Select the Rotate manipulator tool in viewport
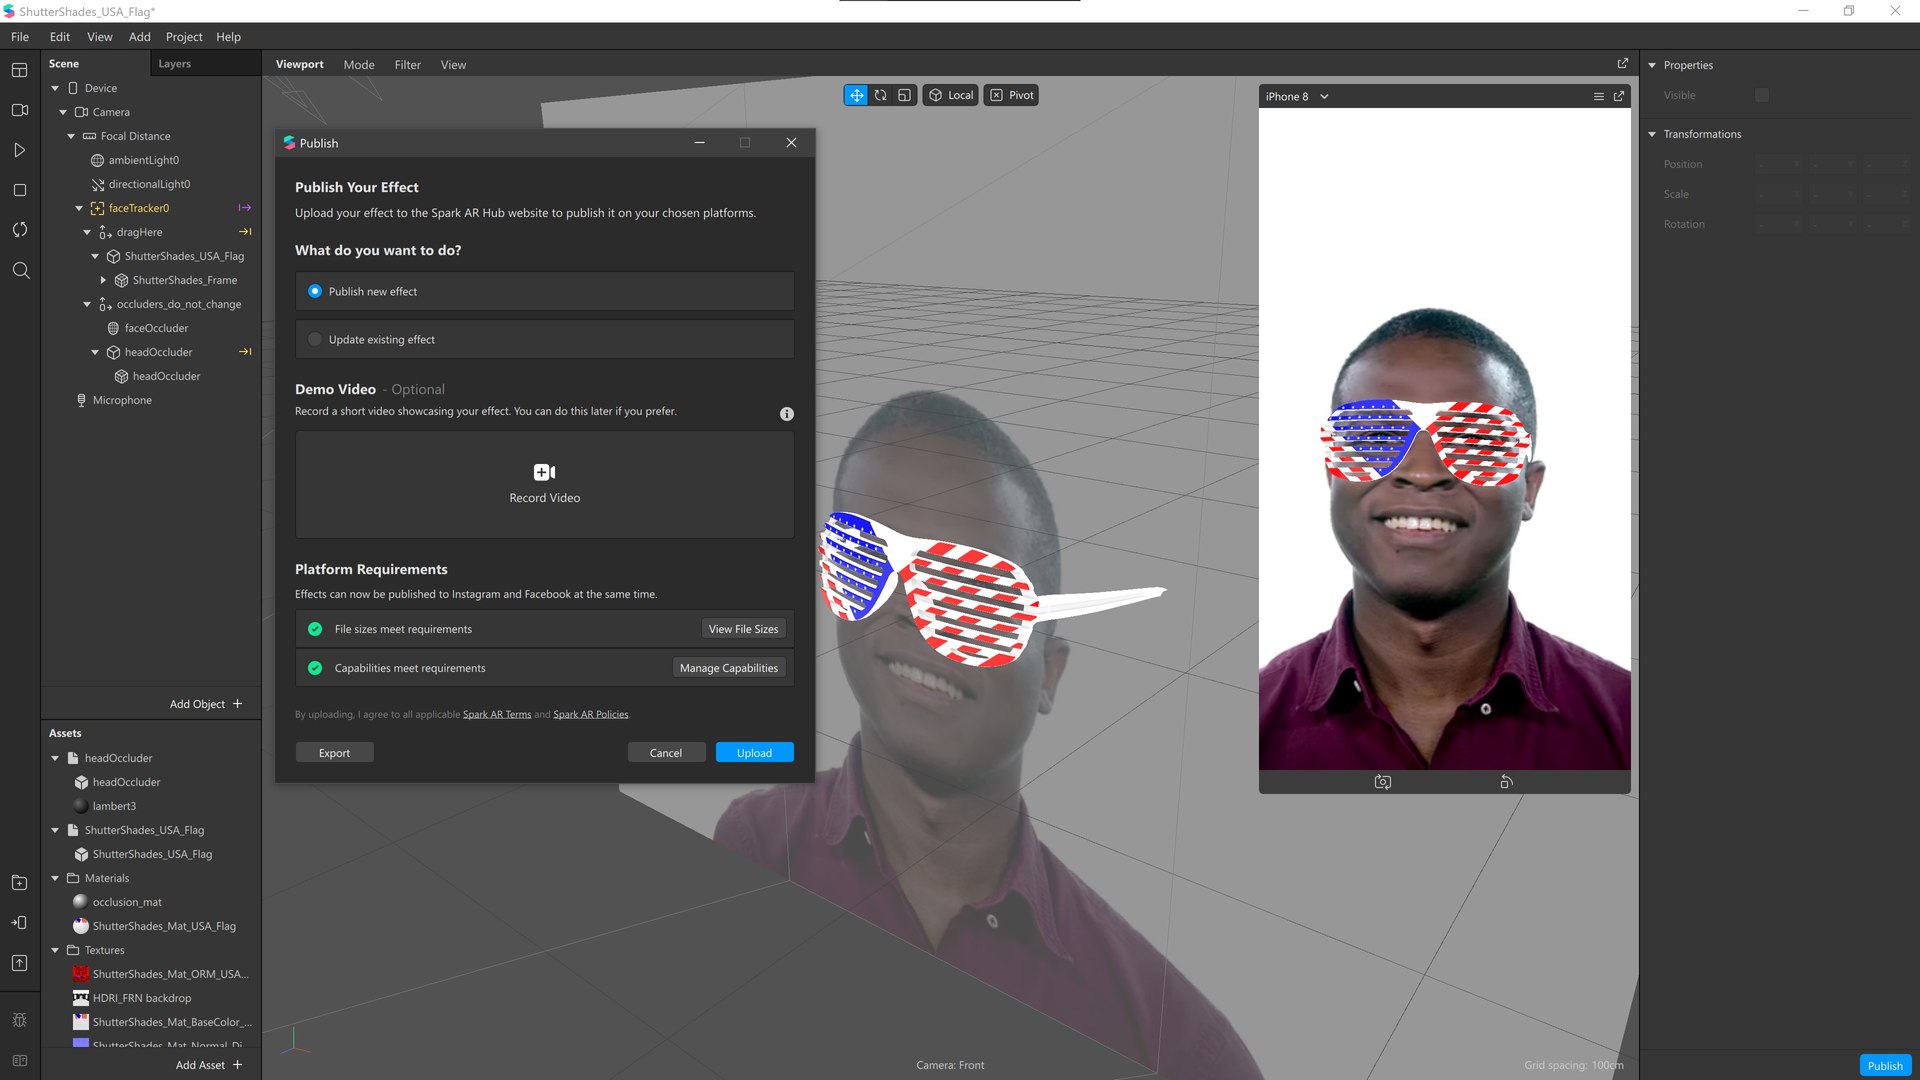1920x1080 pixels. pyautogui.click(x=880, y=95)
